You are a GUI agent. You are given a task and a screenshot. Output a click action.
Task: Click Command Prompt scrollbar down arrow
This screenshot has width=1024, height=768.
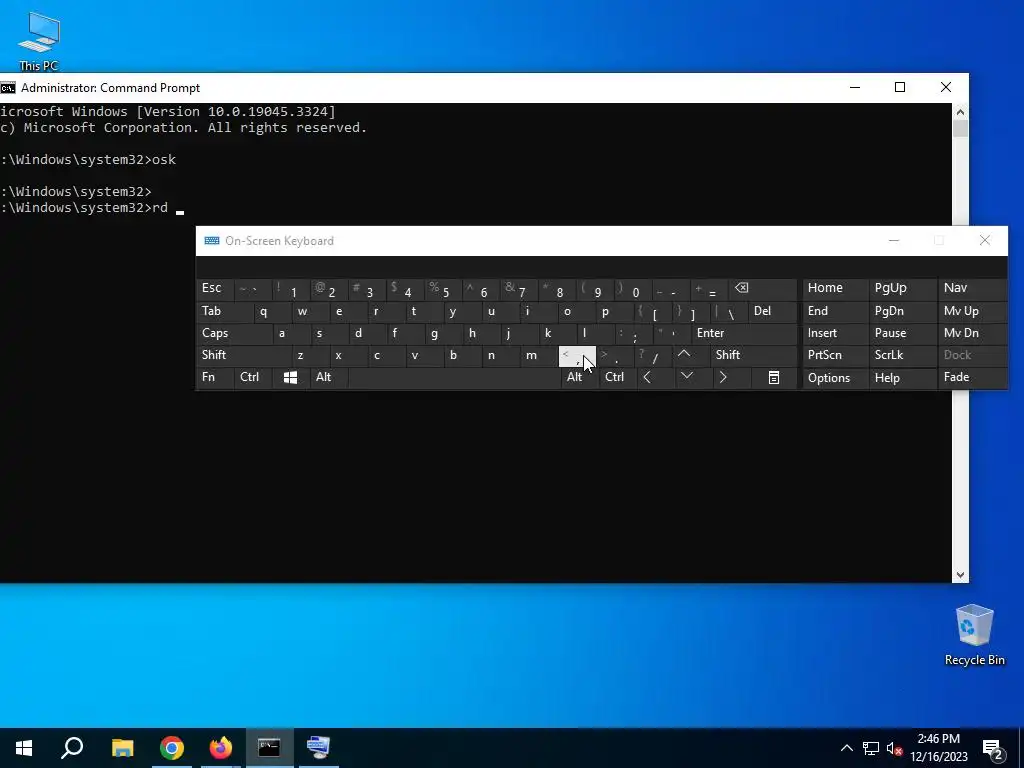click(960, 575)
